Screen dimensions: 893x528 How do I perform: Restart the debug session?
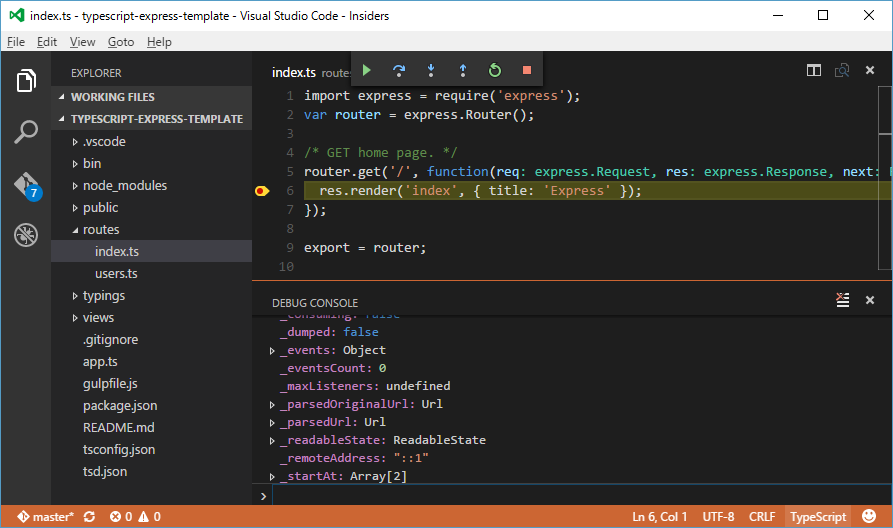495,70
